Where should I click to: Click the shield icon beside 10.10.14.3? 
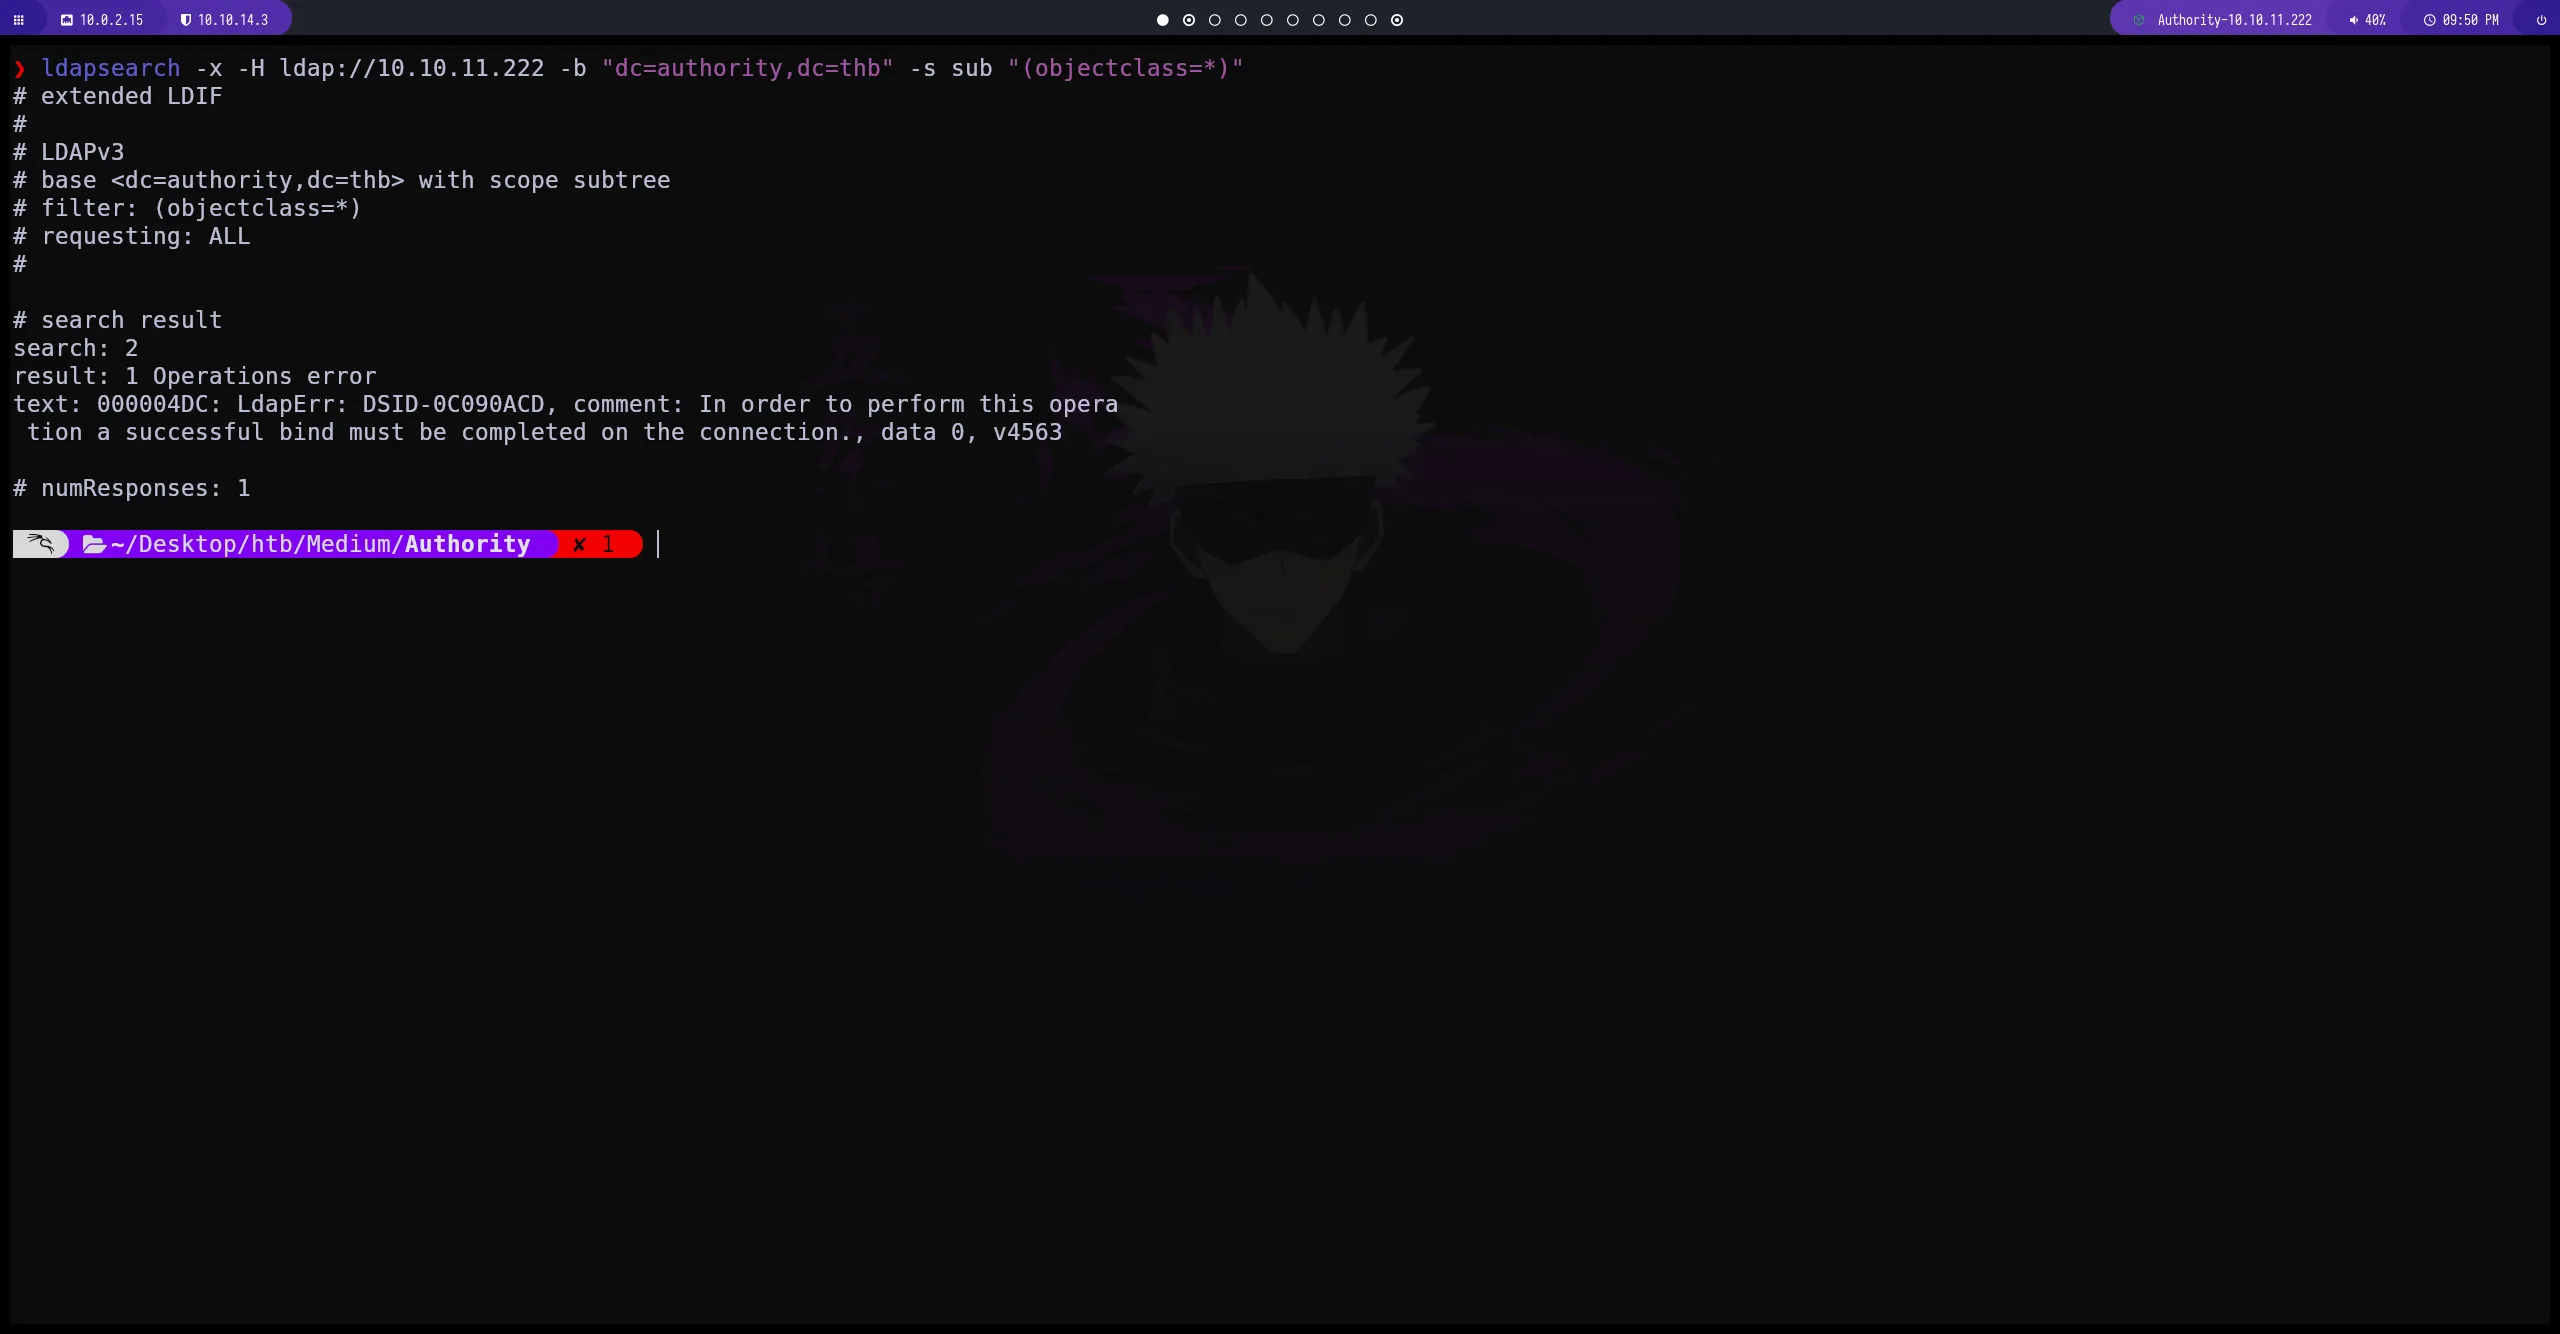pyautogui.click(x=185, y=19)
